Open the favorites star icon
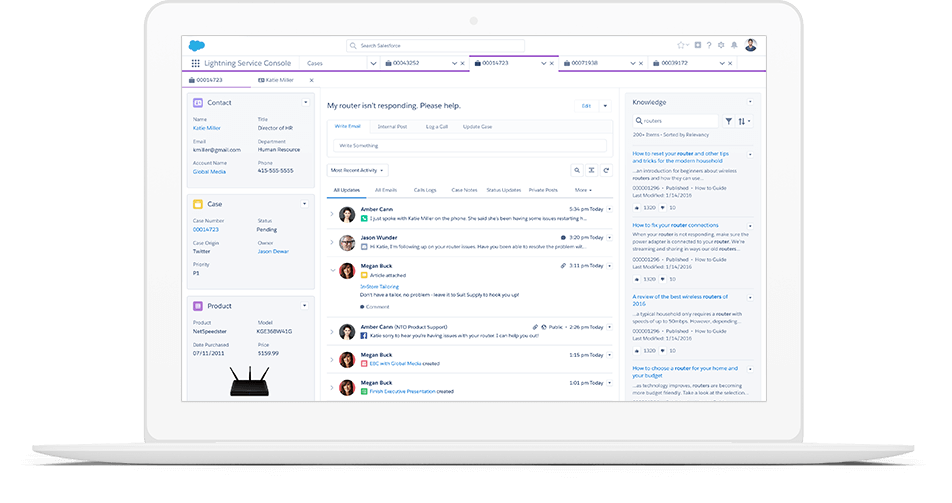952x503 pixels. pos(681,45)
